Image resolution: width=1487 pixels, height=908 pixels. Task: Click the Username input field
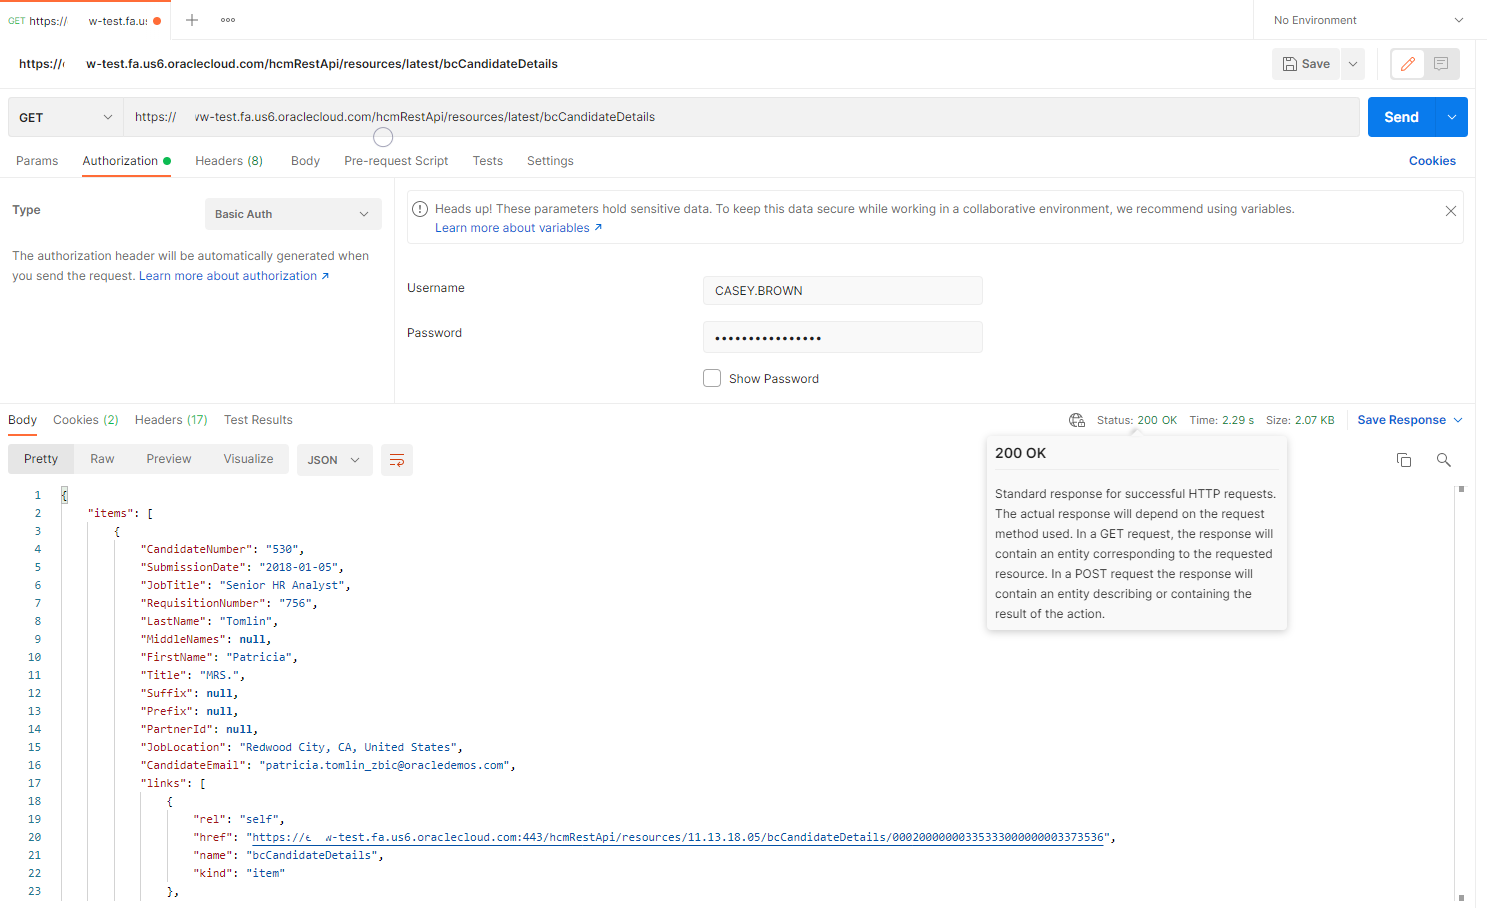click(842, 291)
